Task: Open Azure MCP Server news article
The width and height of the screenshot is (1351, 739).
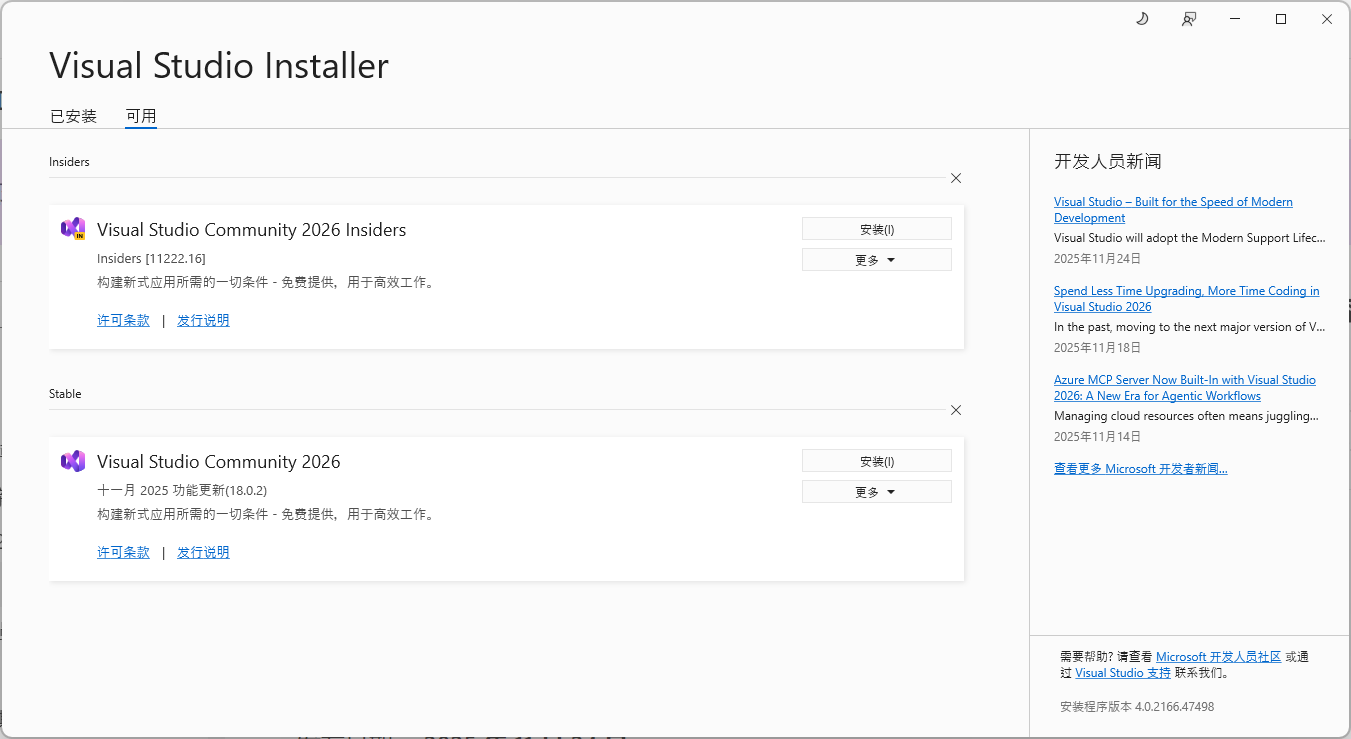Action: pyautogui.click(x=1184, y=380)
